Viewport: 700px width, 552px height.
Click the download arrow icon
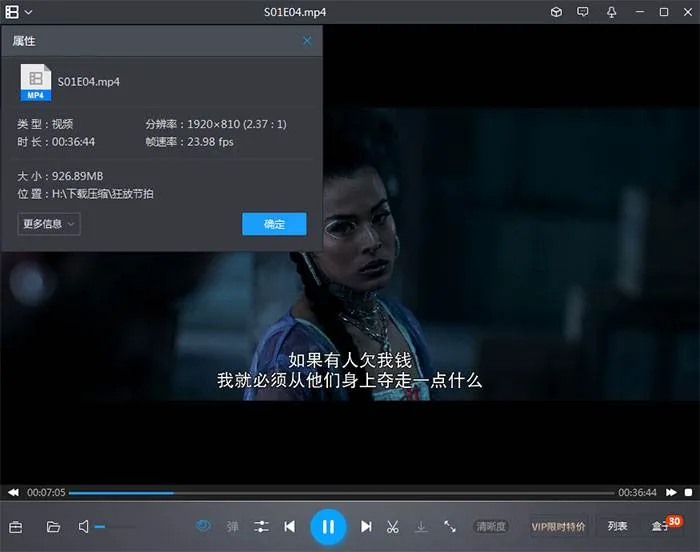(421, 527)
